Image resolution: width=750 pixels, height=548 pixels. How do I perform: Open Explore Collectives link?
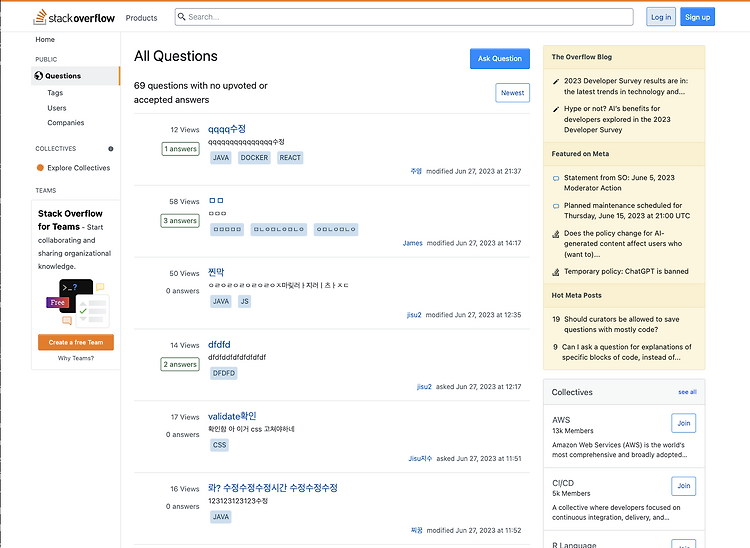pos(79,168)
